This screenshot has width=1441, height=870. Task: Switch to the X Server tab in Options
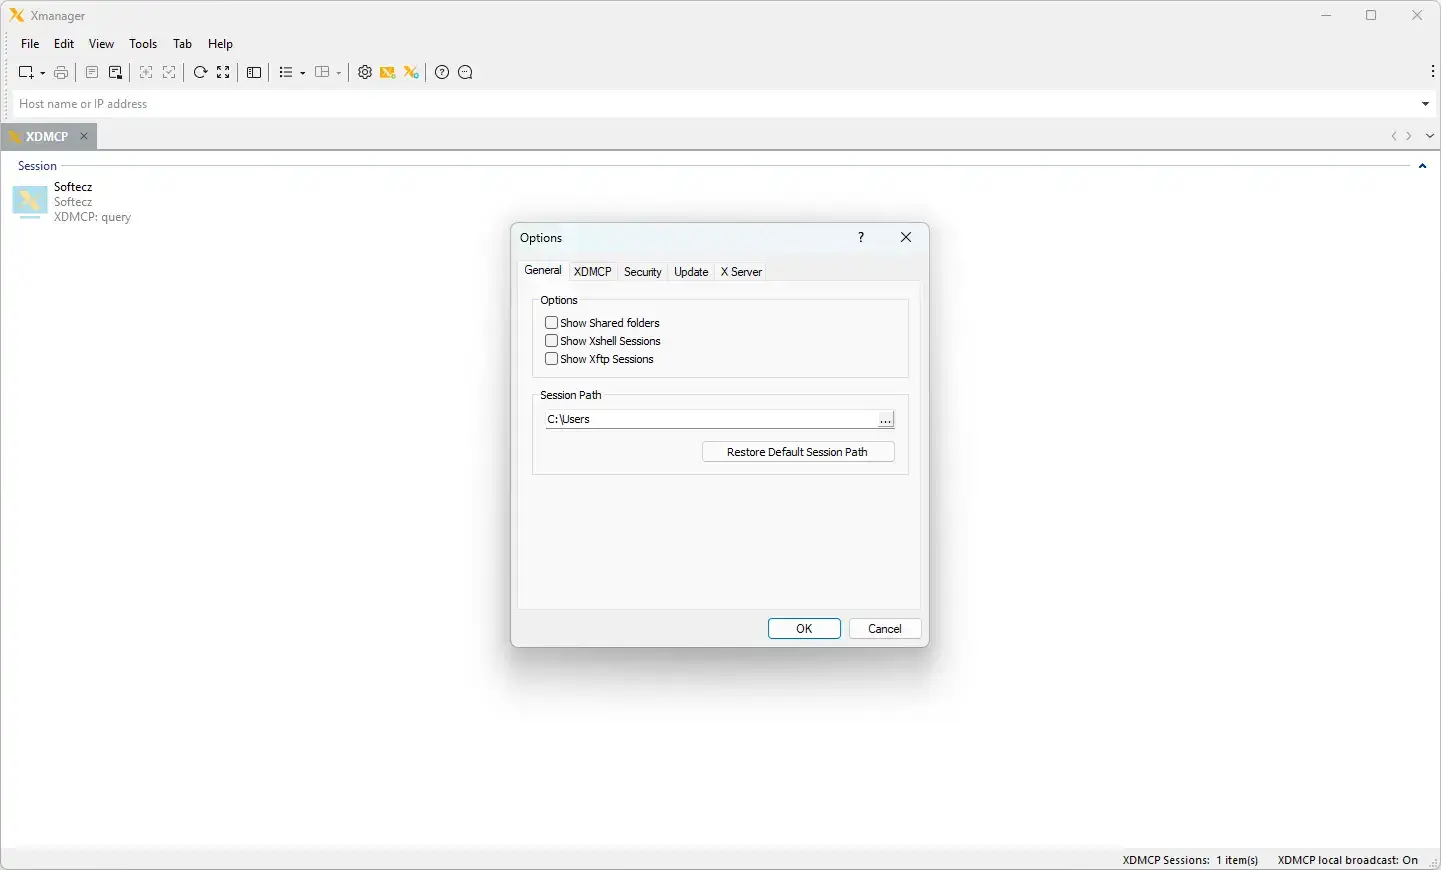tap(742, 272)
